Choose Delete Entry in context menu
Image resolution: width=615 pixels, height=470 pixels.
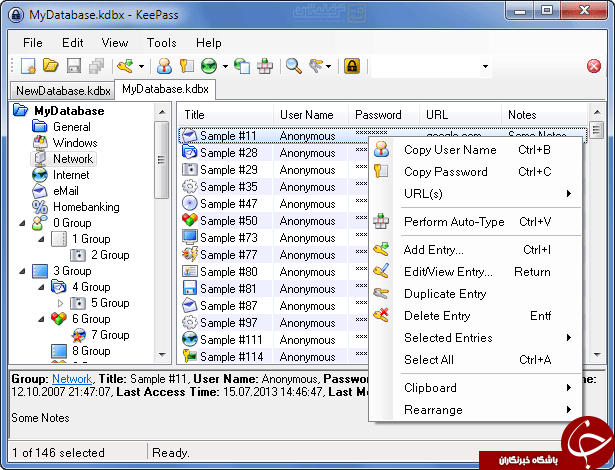(x=475, y=316)
